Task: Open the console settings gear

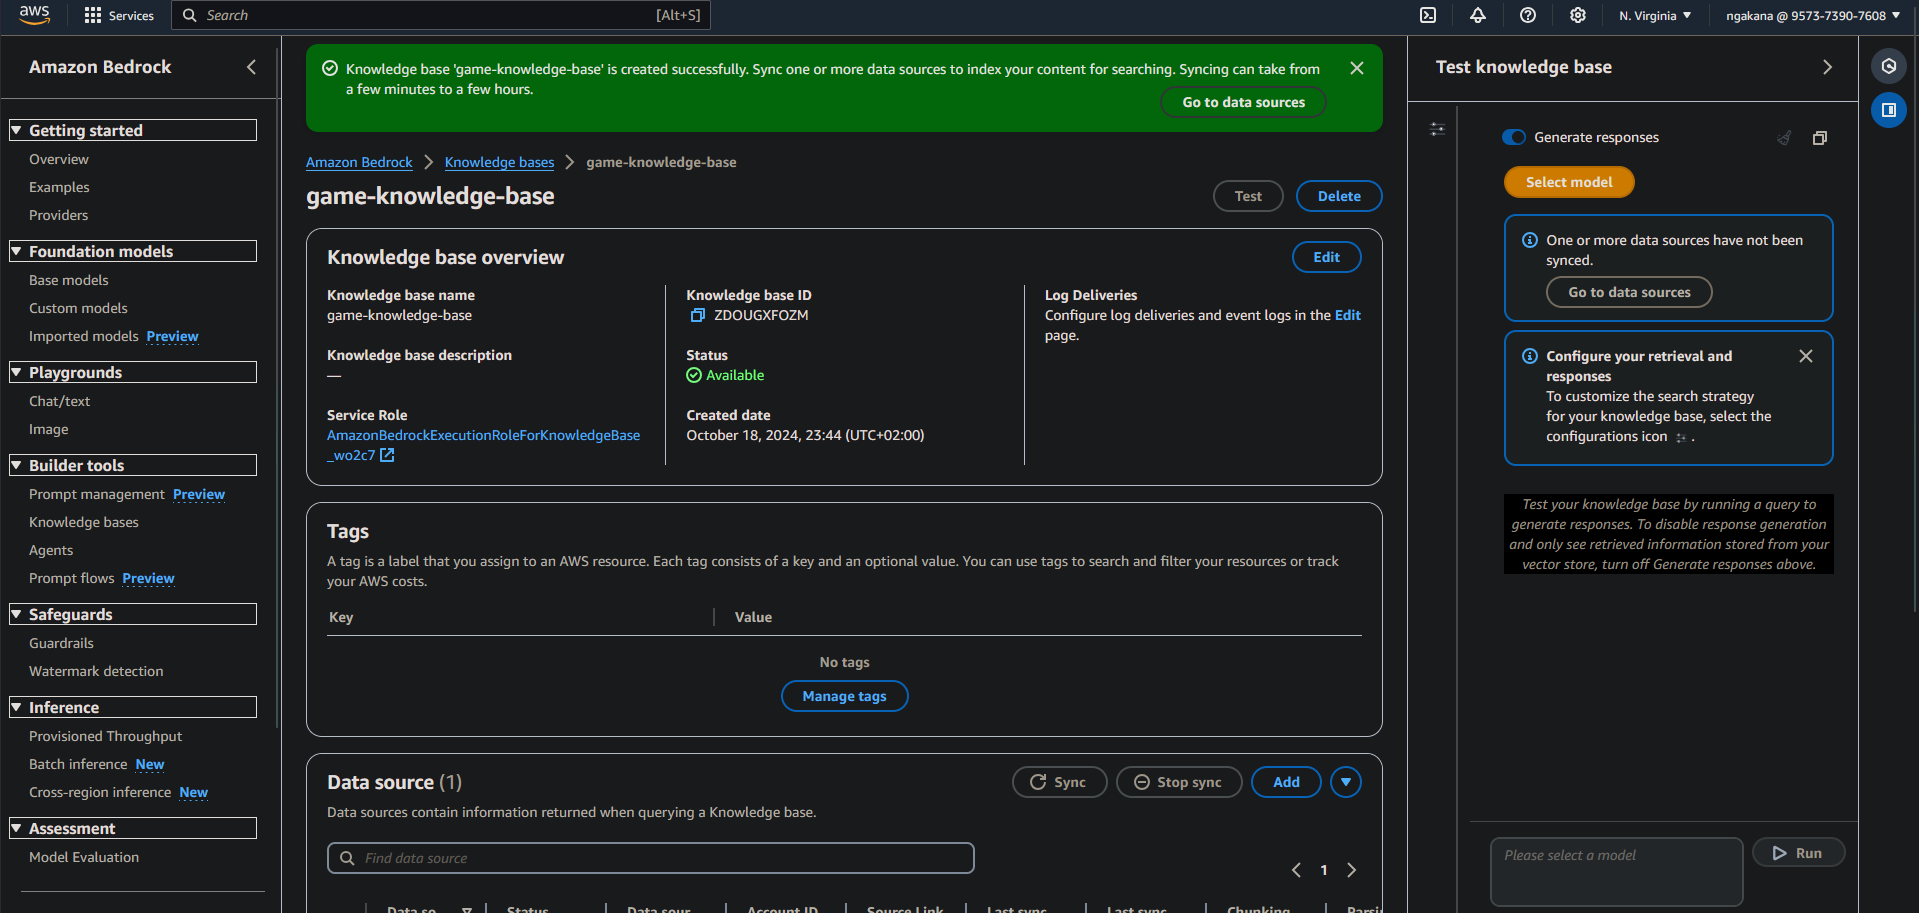Action: (x=1578, y=15)
